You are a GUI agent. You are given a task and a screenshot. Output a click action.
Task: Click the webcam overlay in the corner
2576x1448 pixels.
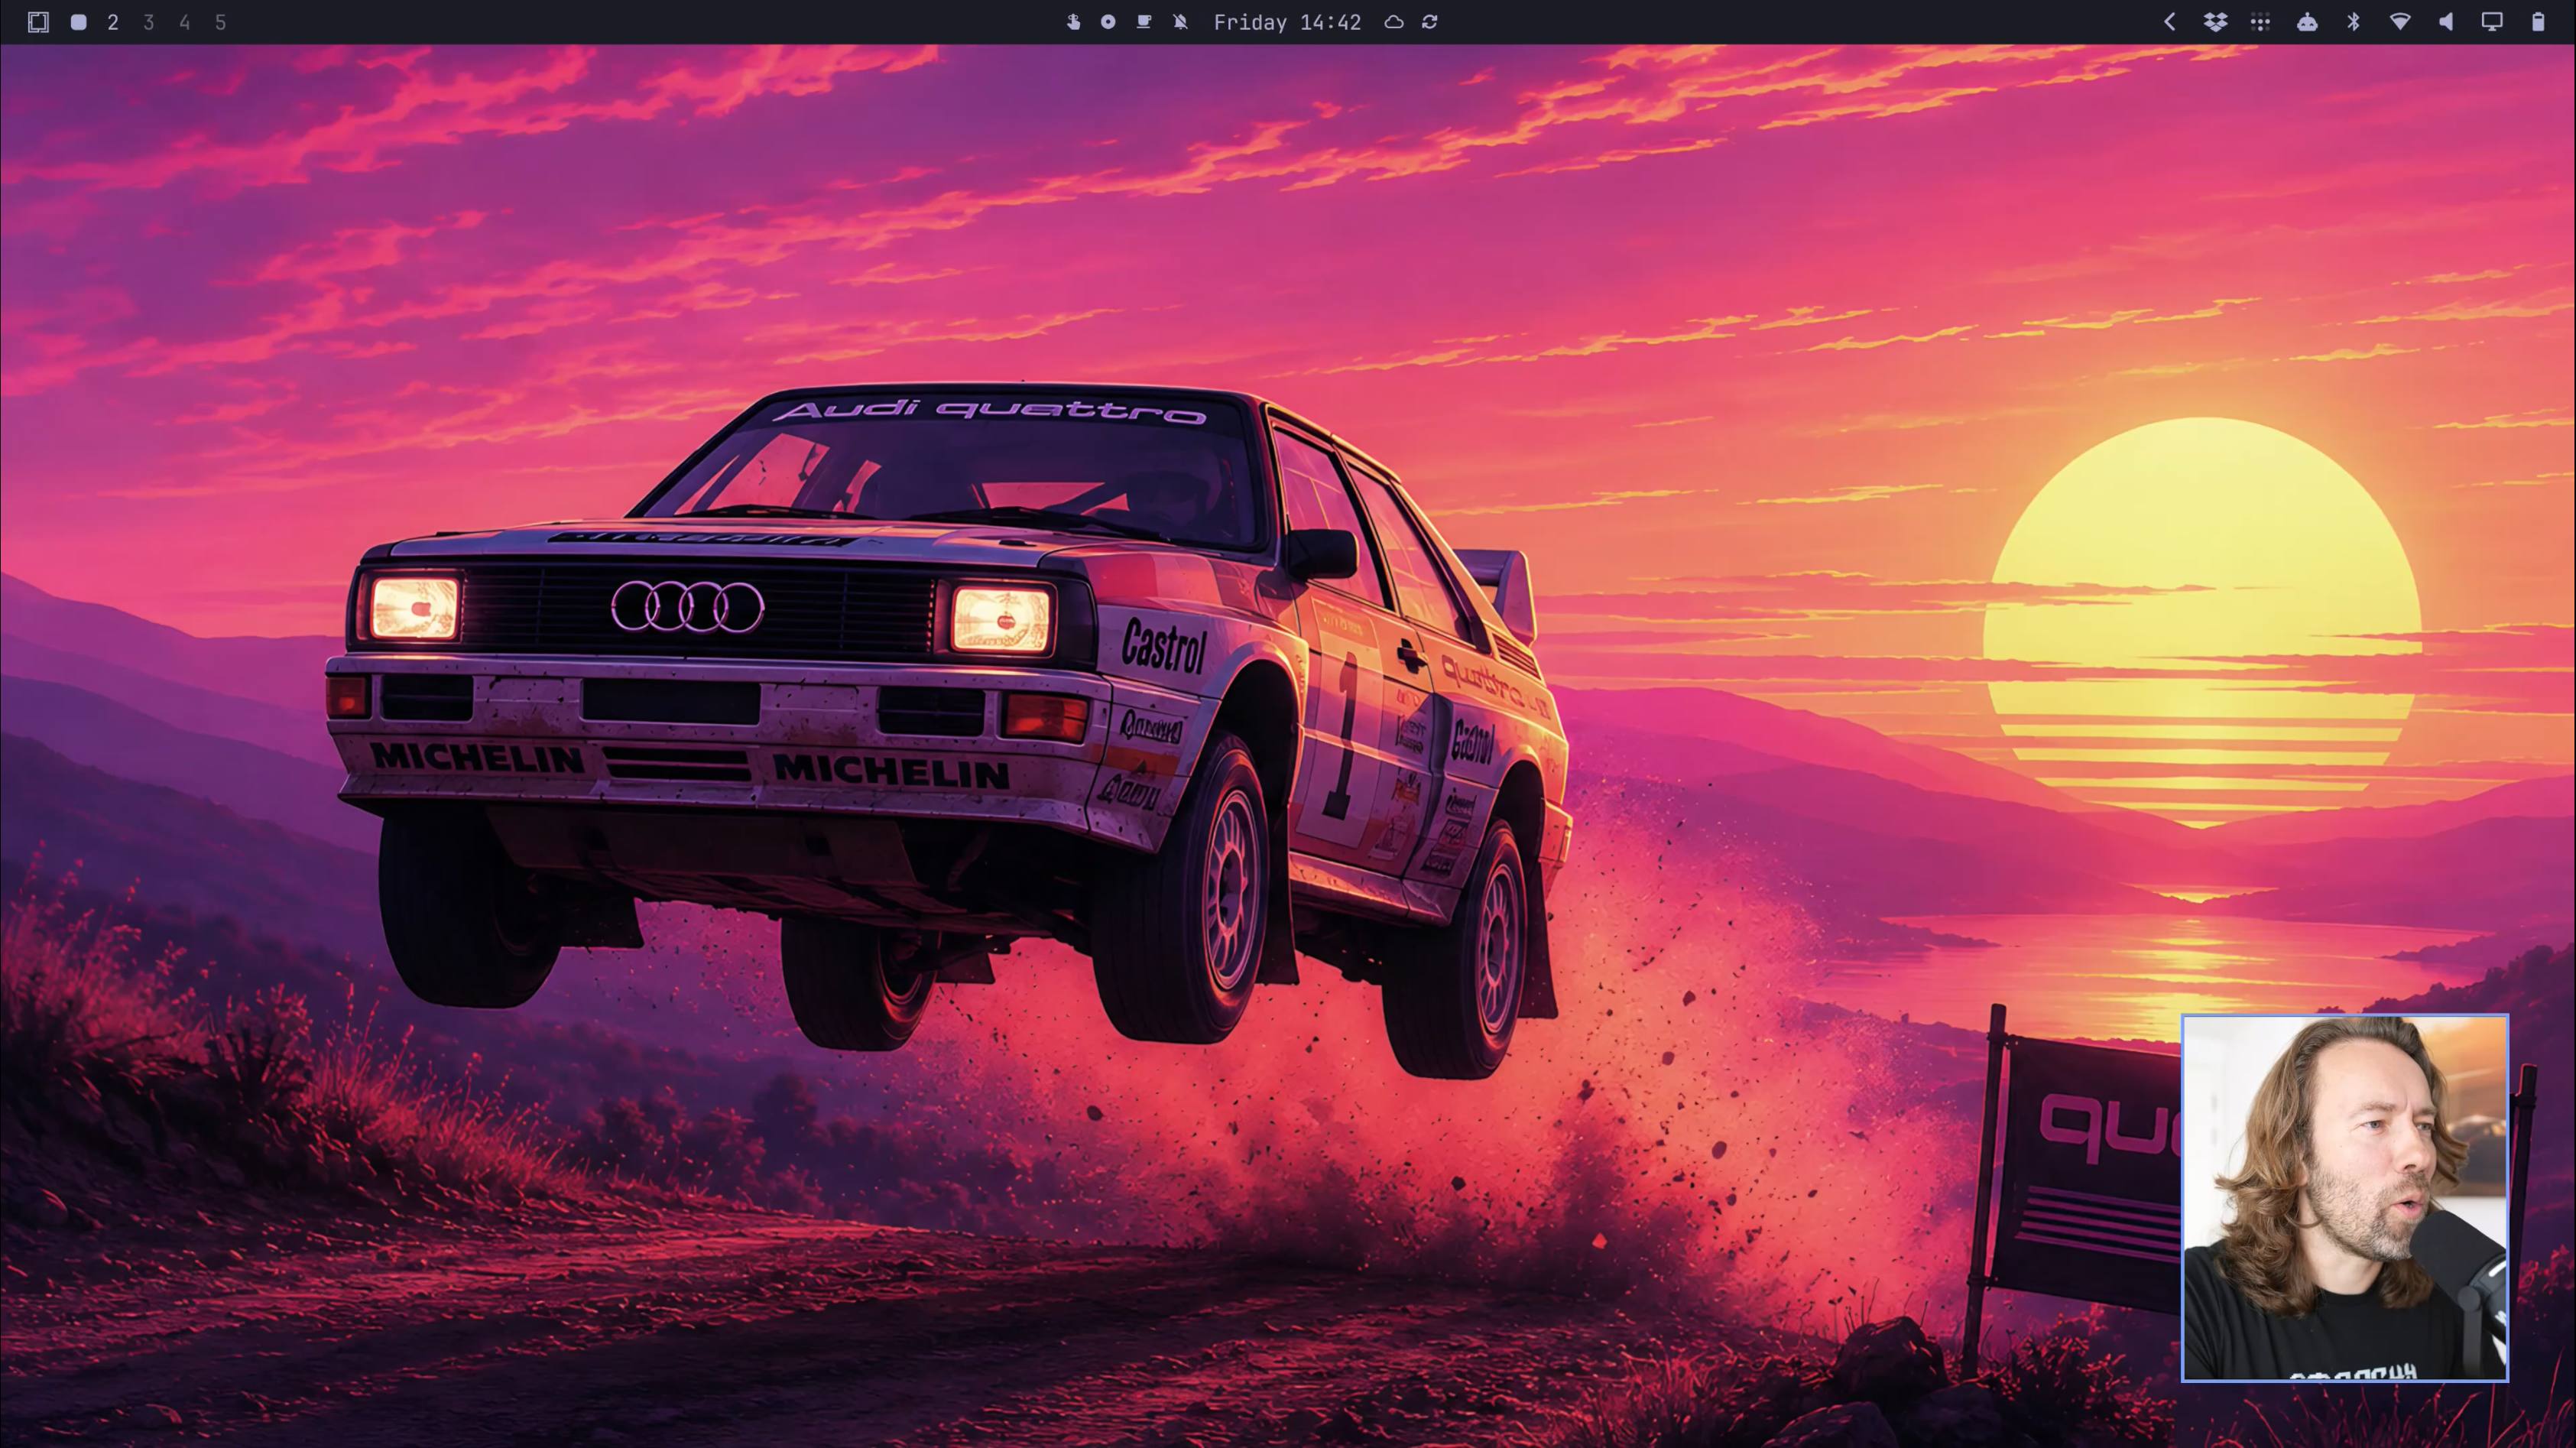pos(2345,1198)
